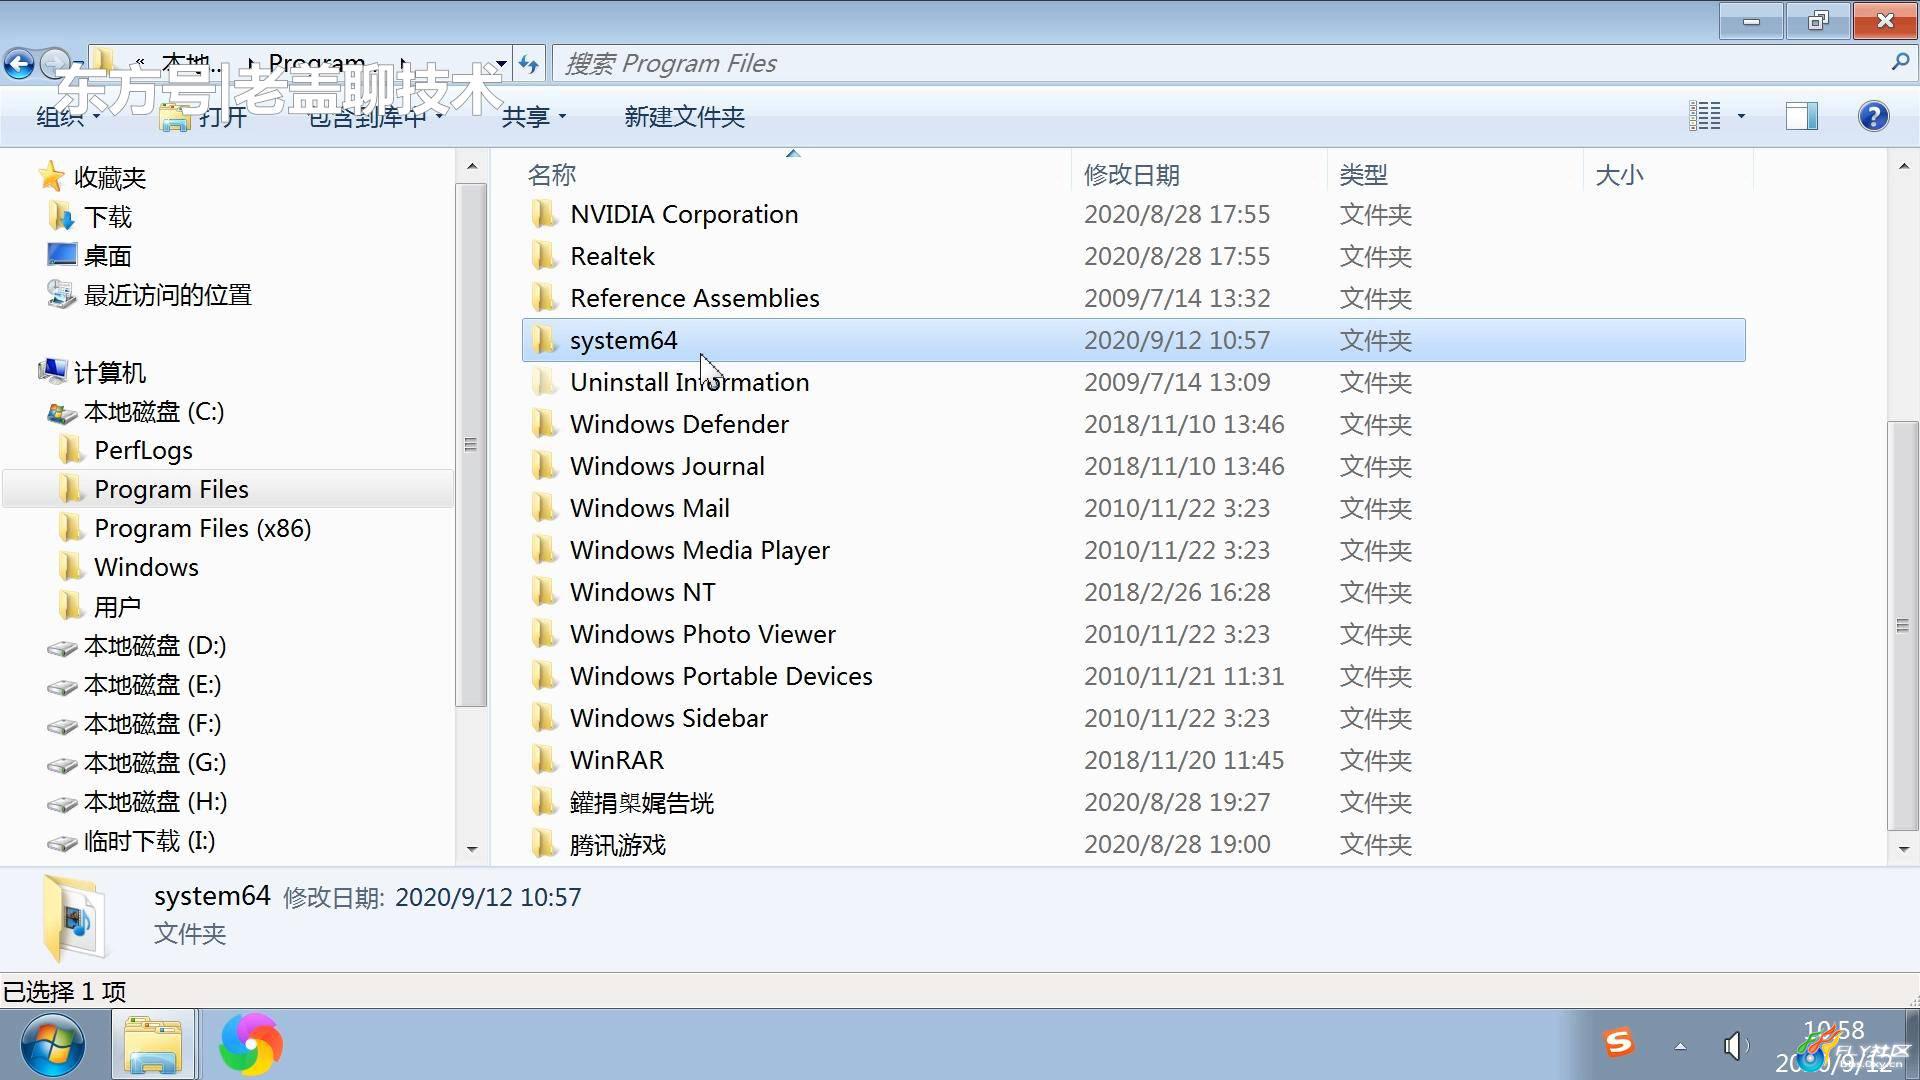Select 本地磁盘 (E:) drive
Image resolution: width=1920 pixels, height=1080 pixels.
pos(134,685)
